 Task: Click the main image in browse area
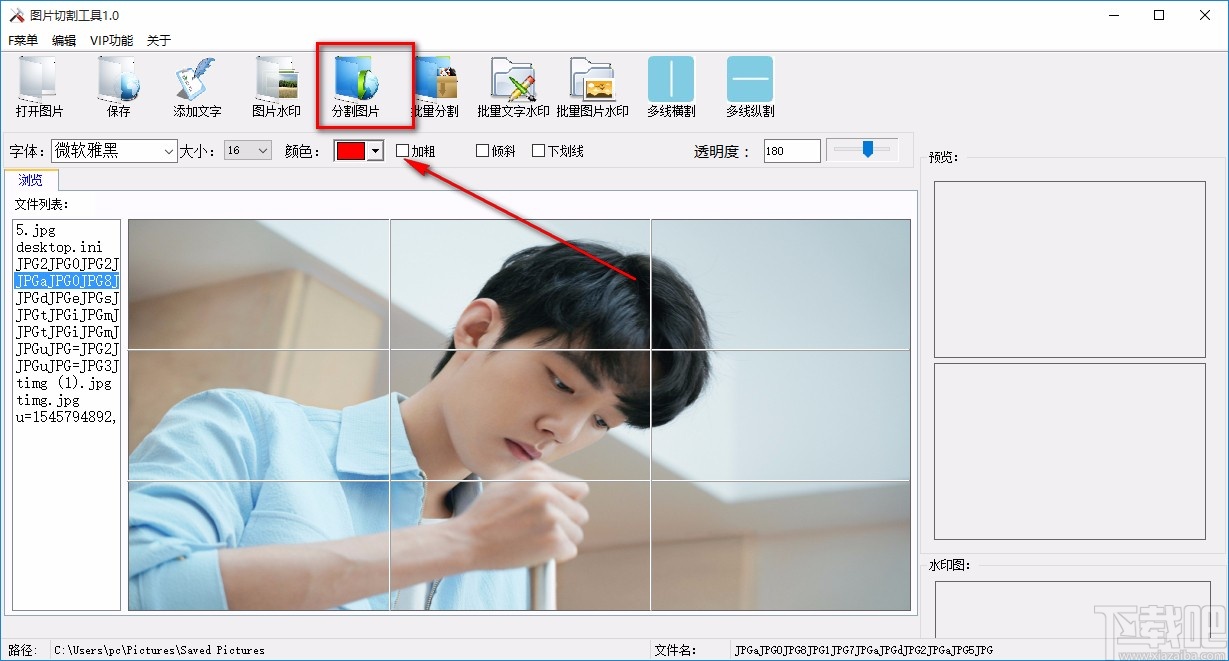coord(519,415)
